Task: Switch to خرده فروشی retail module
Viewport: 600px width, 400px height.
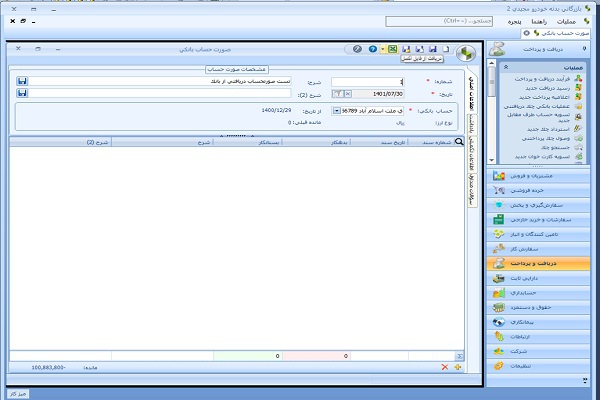Action: tap(538, 190)
